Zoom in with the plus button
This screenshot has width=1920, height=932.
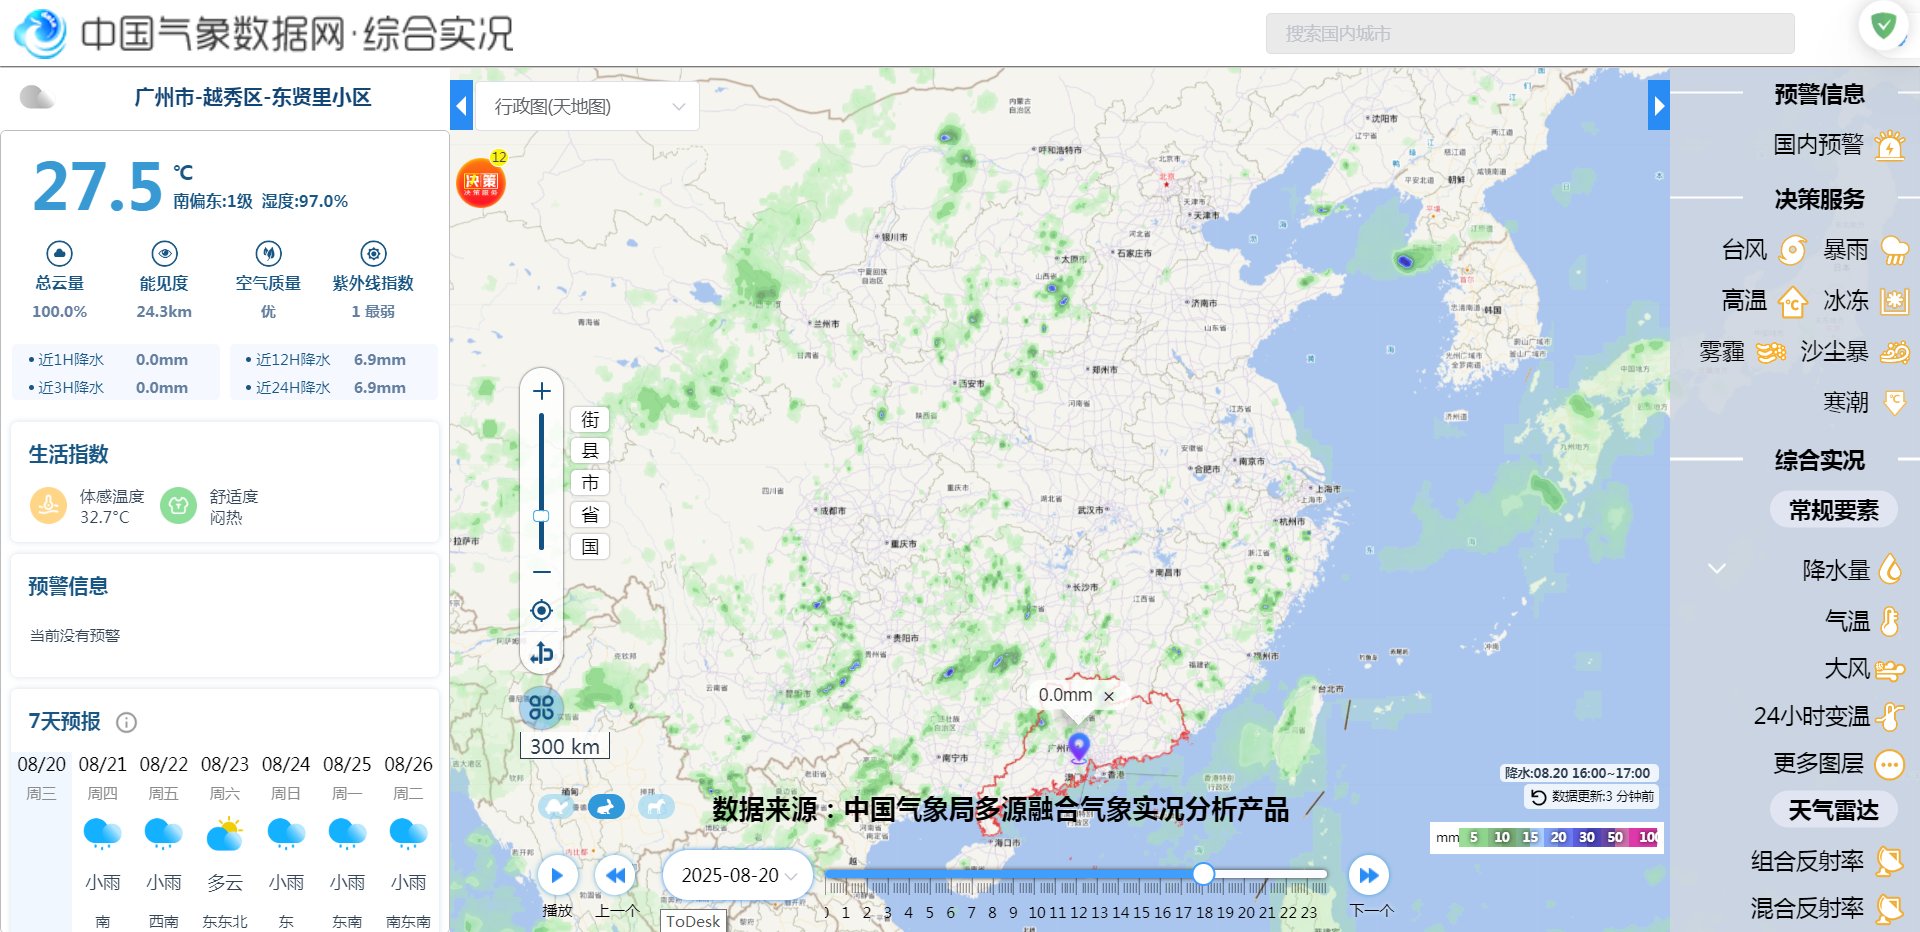(x=541, y=391)
